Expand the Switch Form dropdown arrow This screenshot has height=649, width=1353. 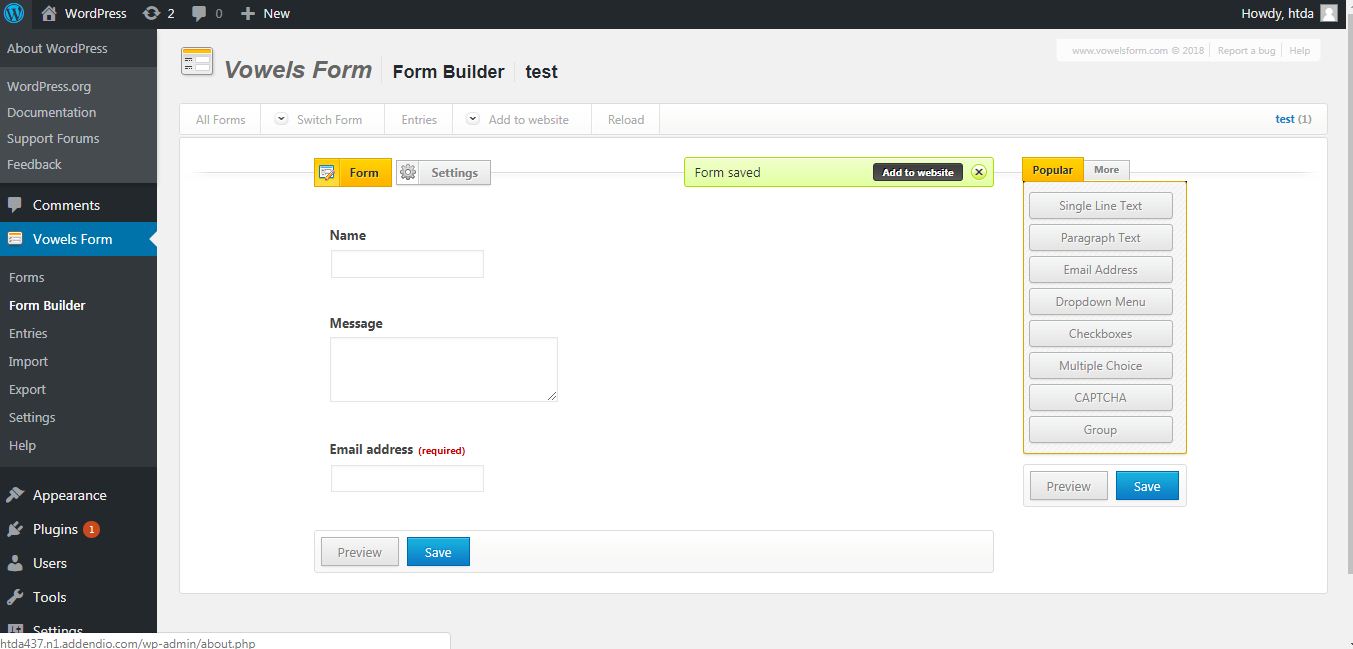(281, 118)
